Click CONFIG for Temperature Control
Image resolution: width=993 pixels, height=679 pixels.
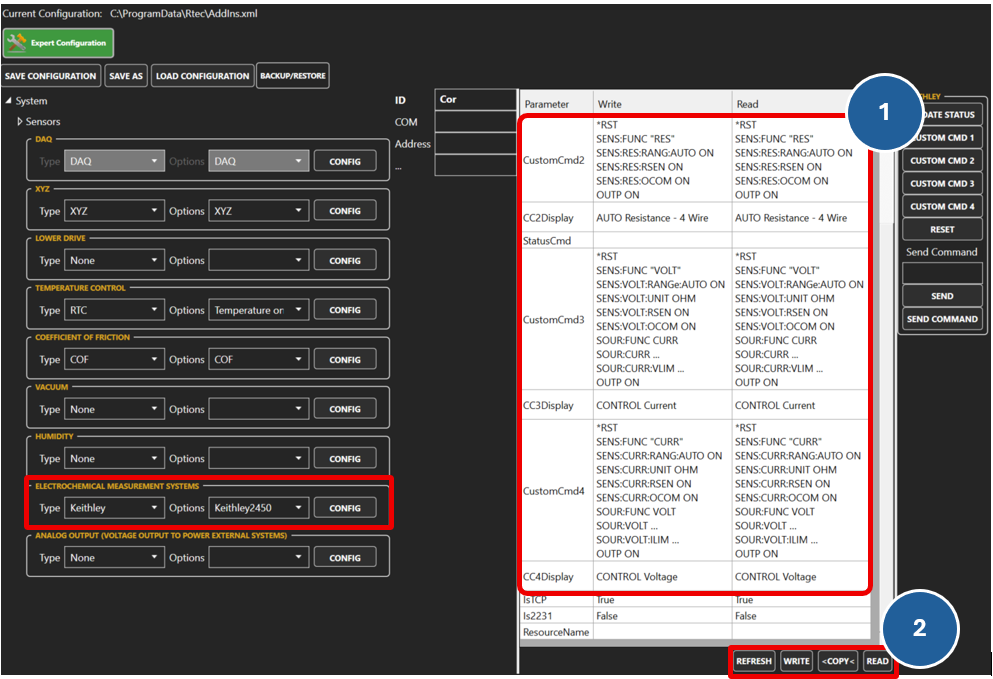(x=345, y=309)
